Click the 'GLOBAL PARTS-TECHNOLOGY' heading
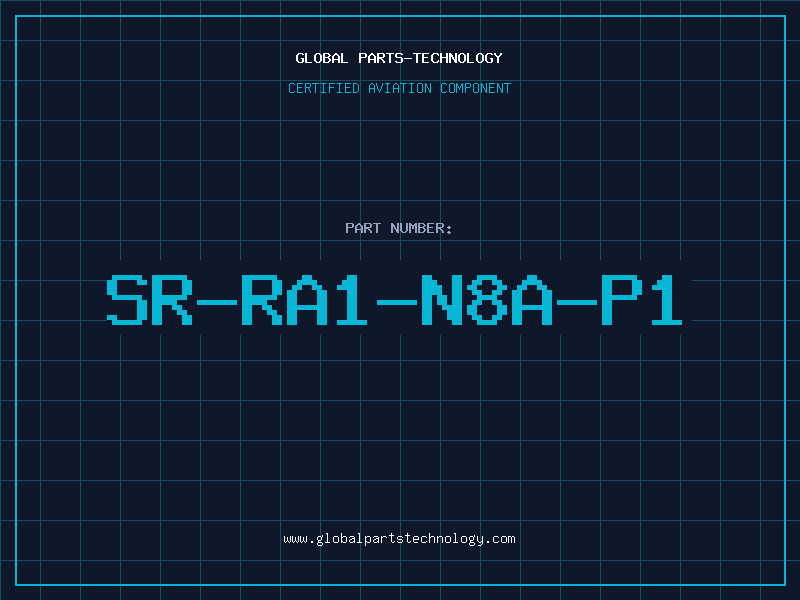The width and height of the screenshot is (800, 600). click(x=399, y=58)
